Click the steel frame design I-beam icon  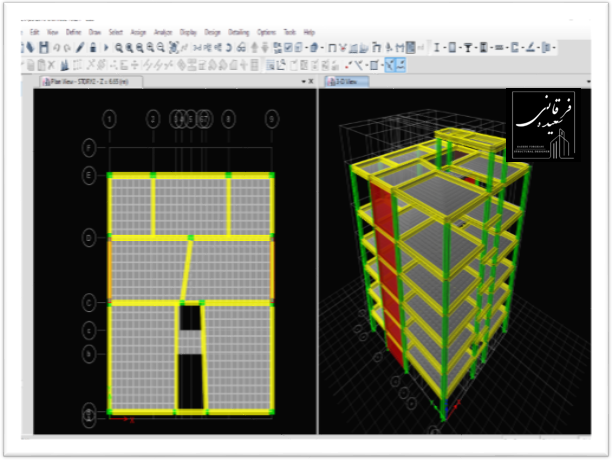pos(438,47)
